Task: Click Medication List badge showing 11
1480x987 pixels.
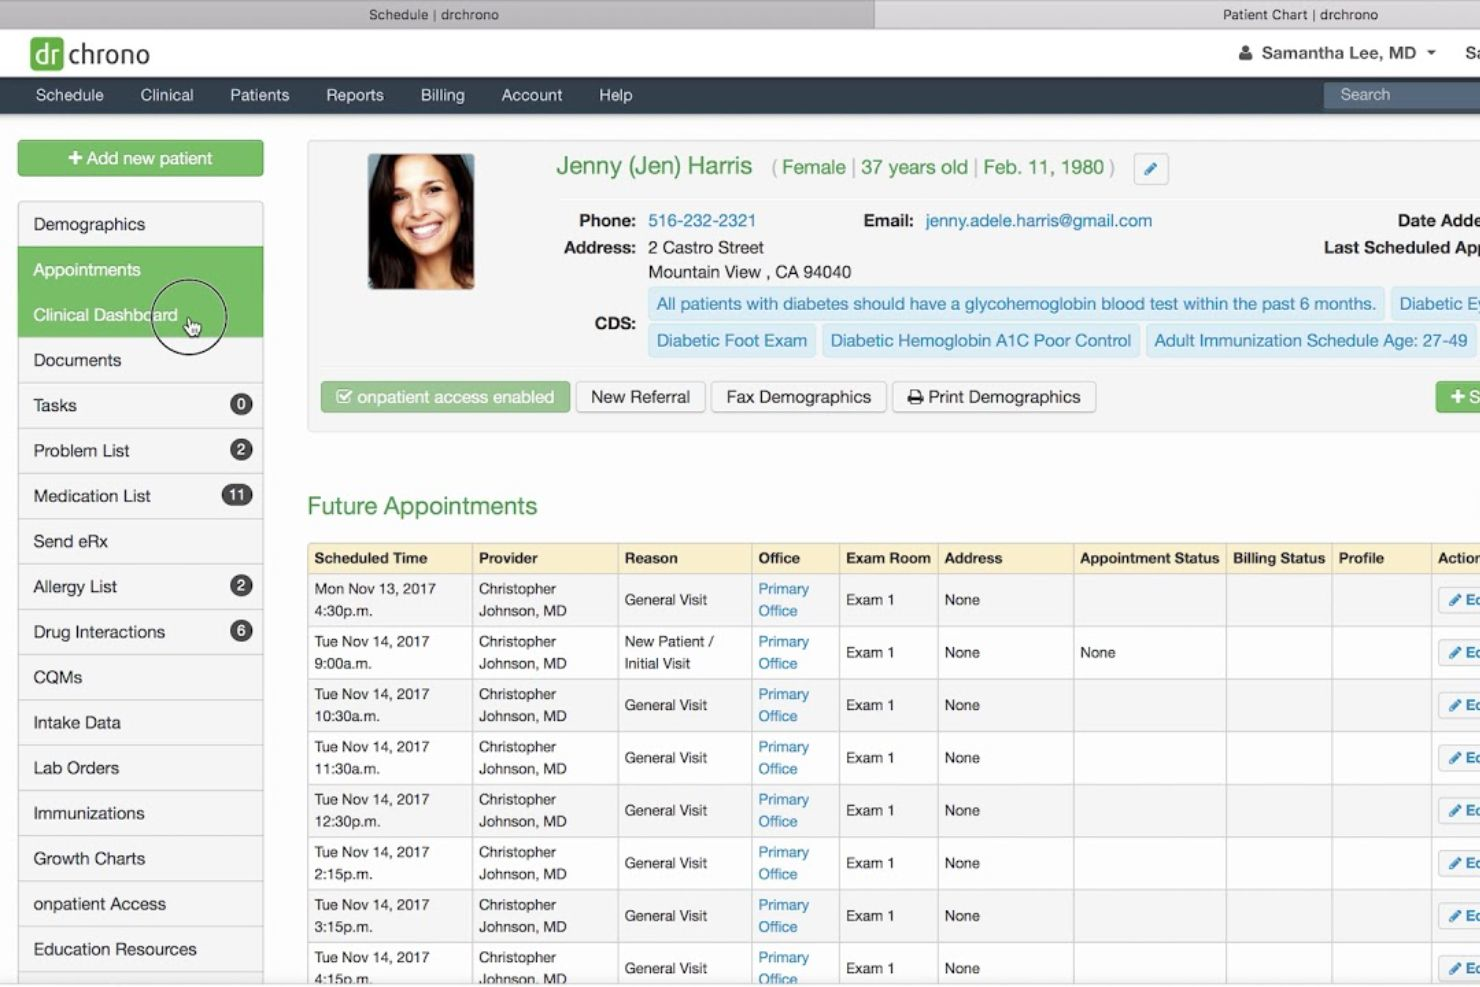Action: click(237, 495)
